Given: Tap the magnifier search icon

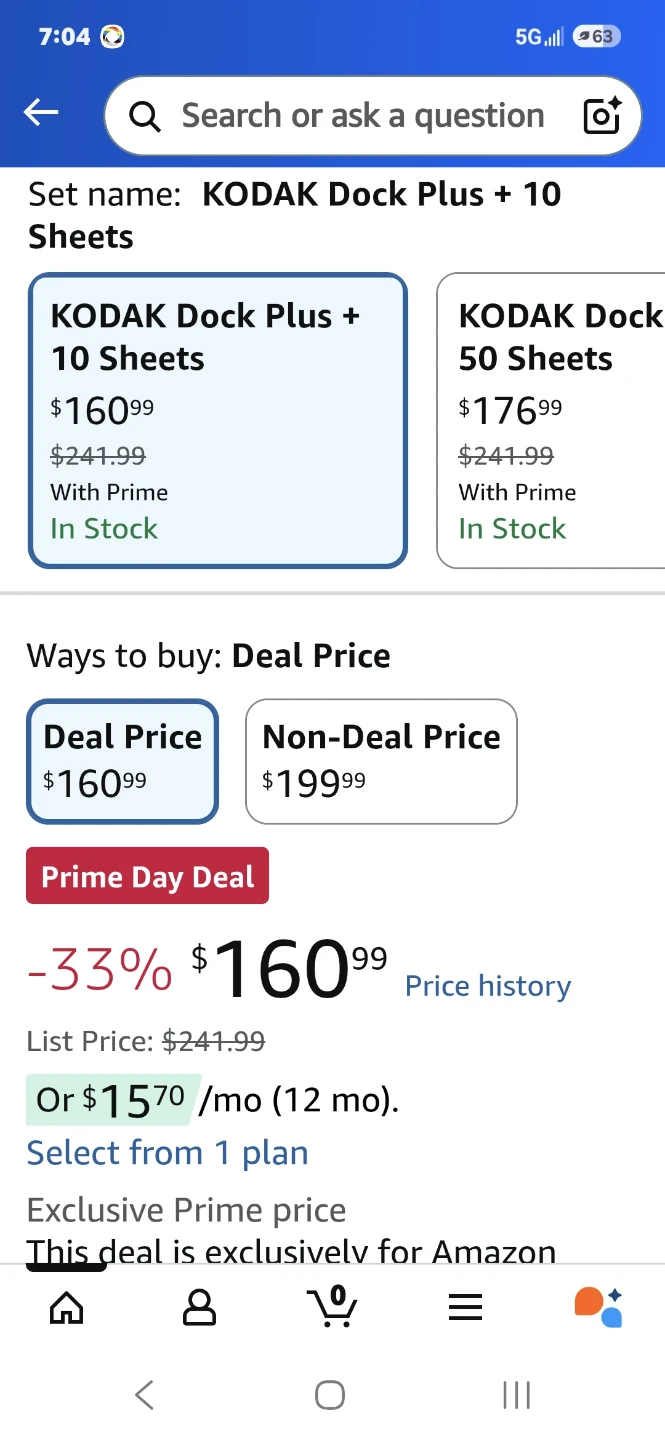Looking at the screenshot, I should point(145,117).
